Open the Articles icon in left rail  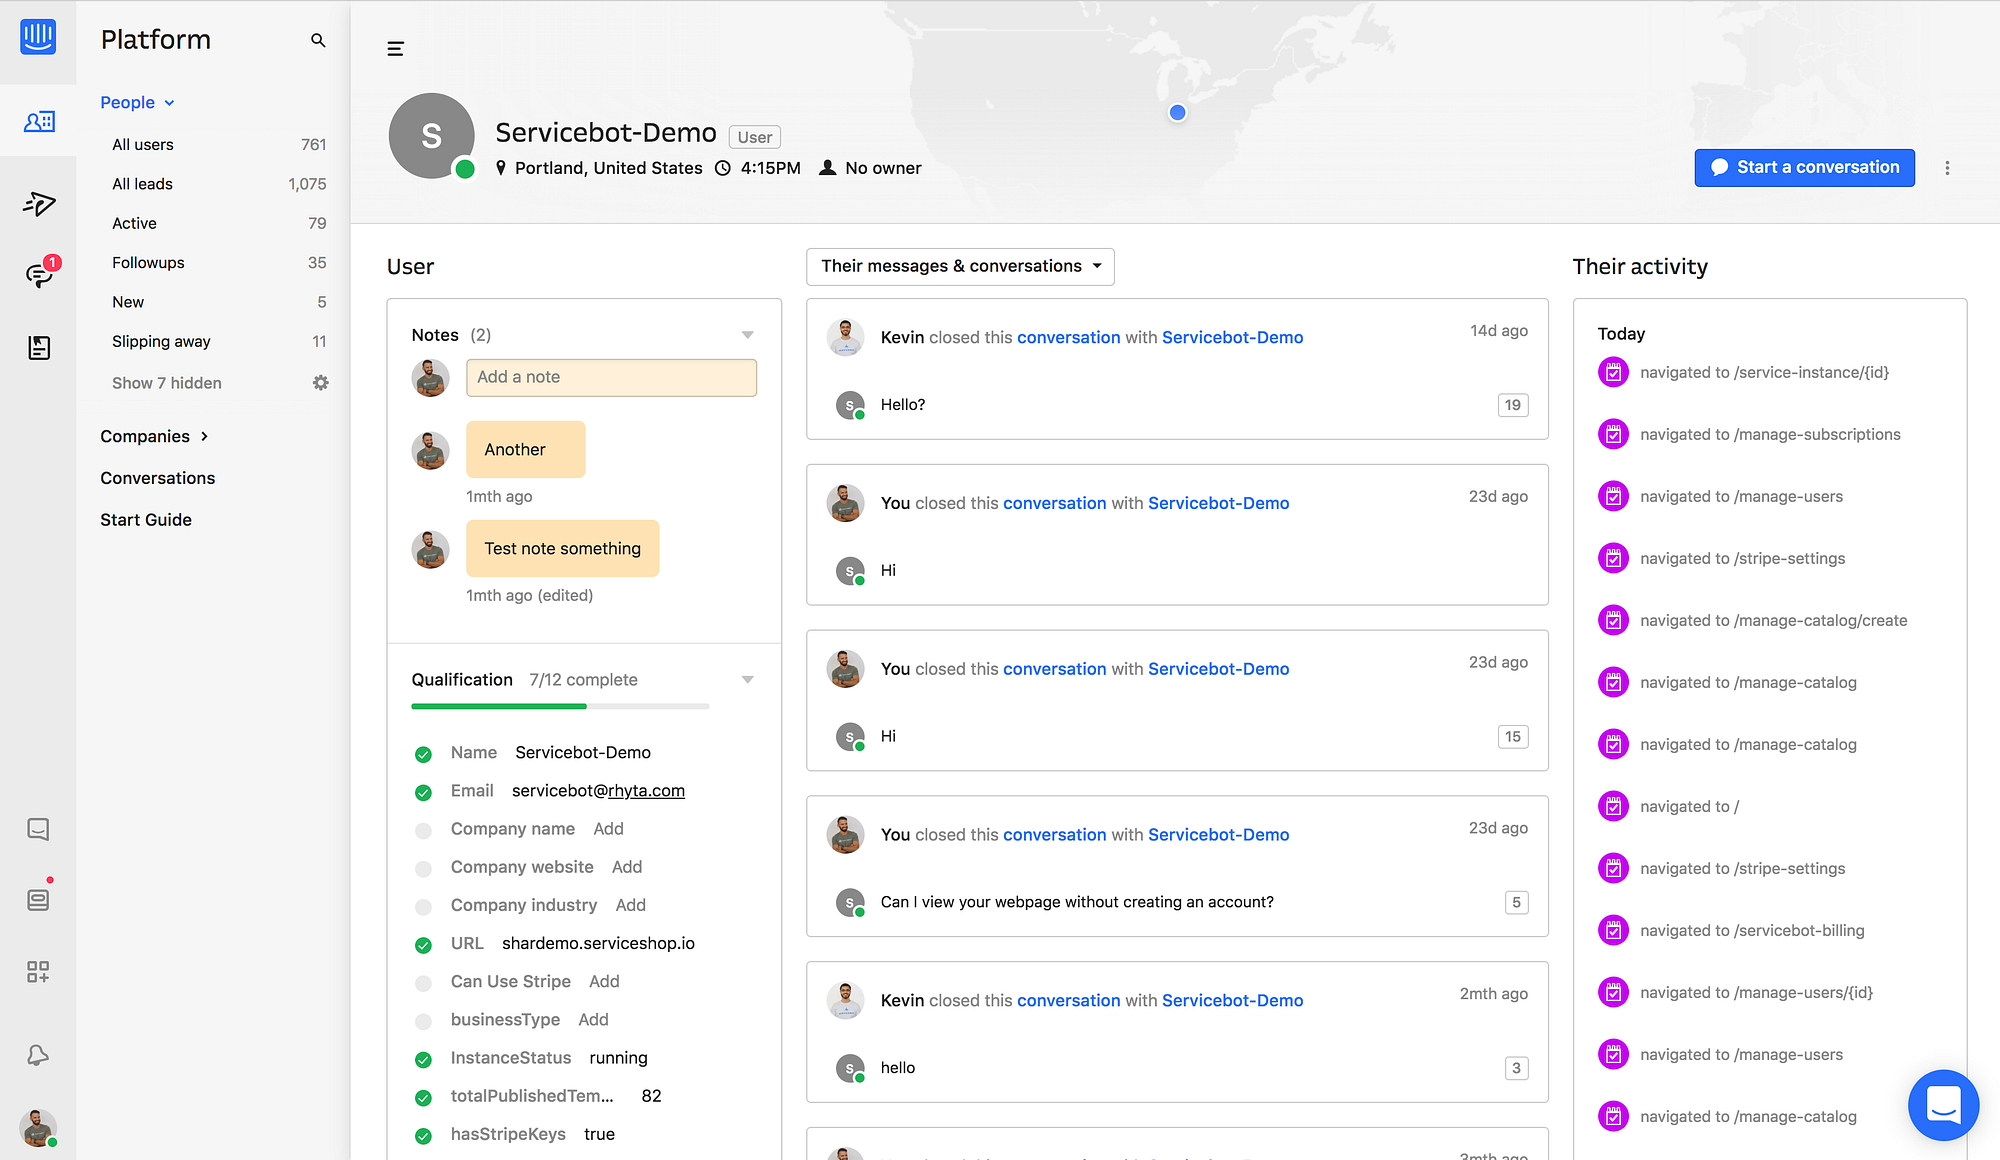(x=38, y=347)
